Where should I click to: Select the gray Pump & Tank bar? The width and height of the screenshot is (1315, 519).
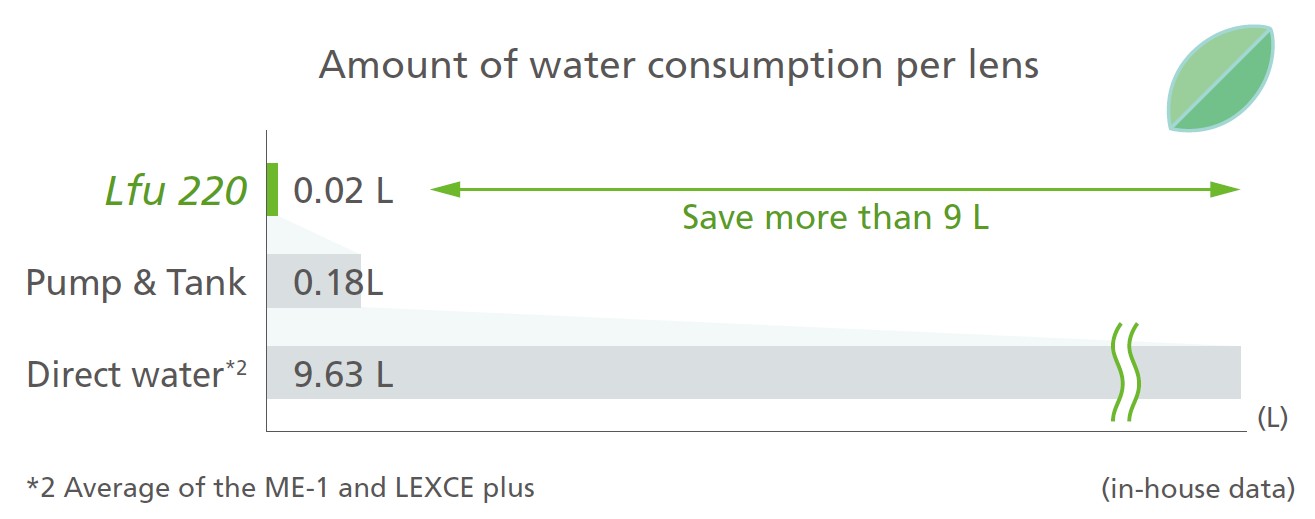coord(314,281)
